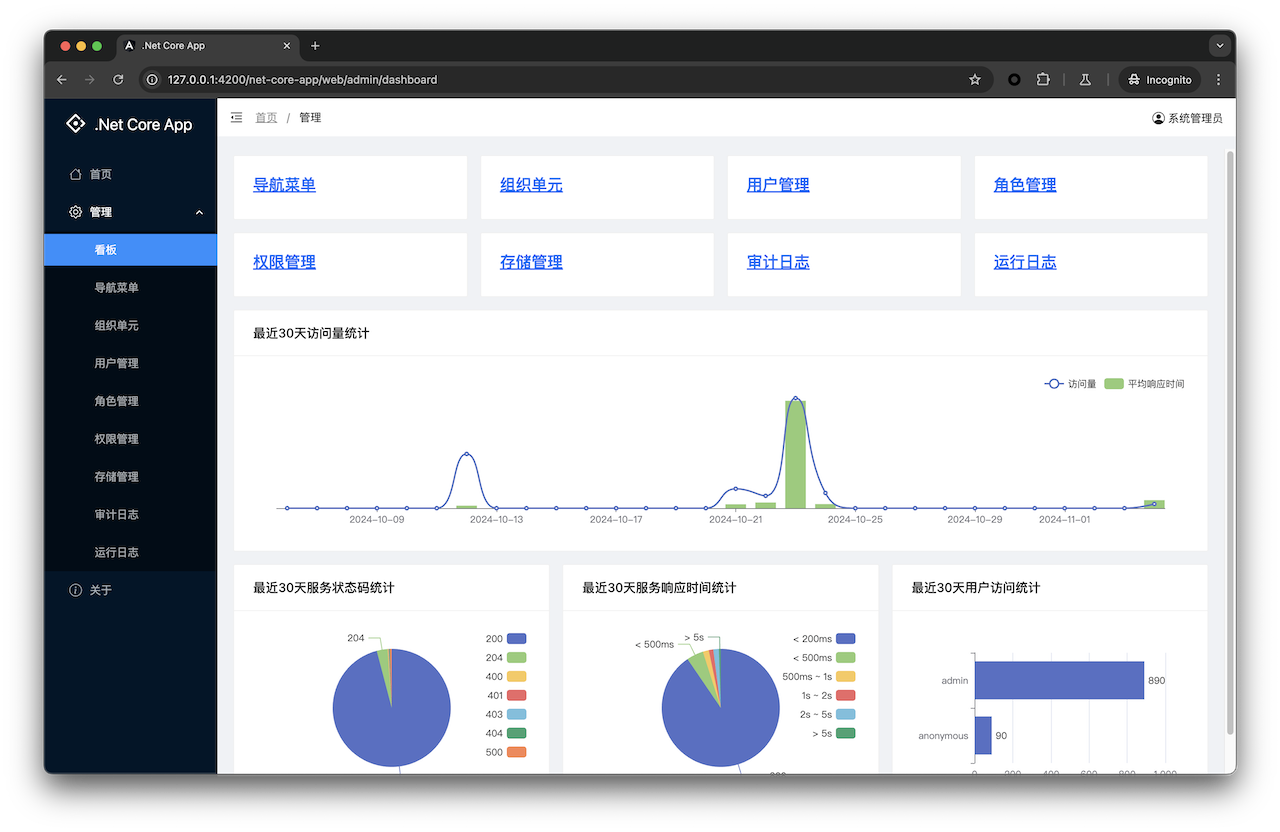Toggle the 平均响应时间 legend series

pos(1144,384)
